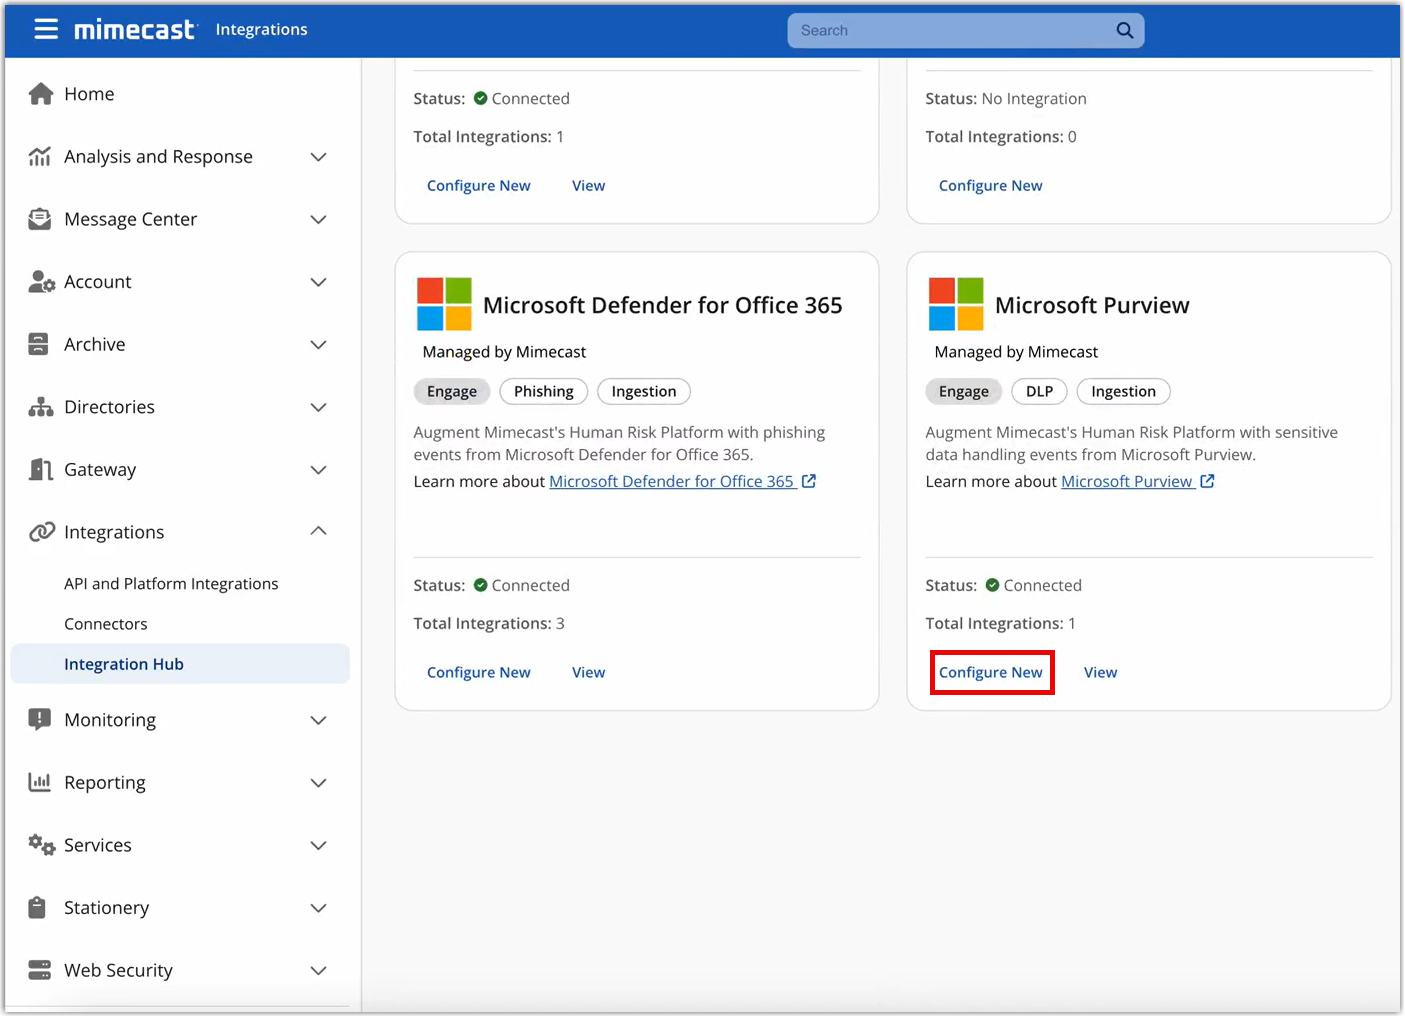Open the Message Center inbox icon
Viewport: 1405px width, 1017px height.
click(x=40, y=219)
